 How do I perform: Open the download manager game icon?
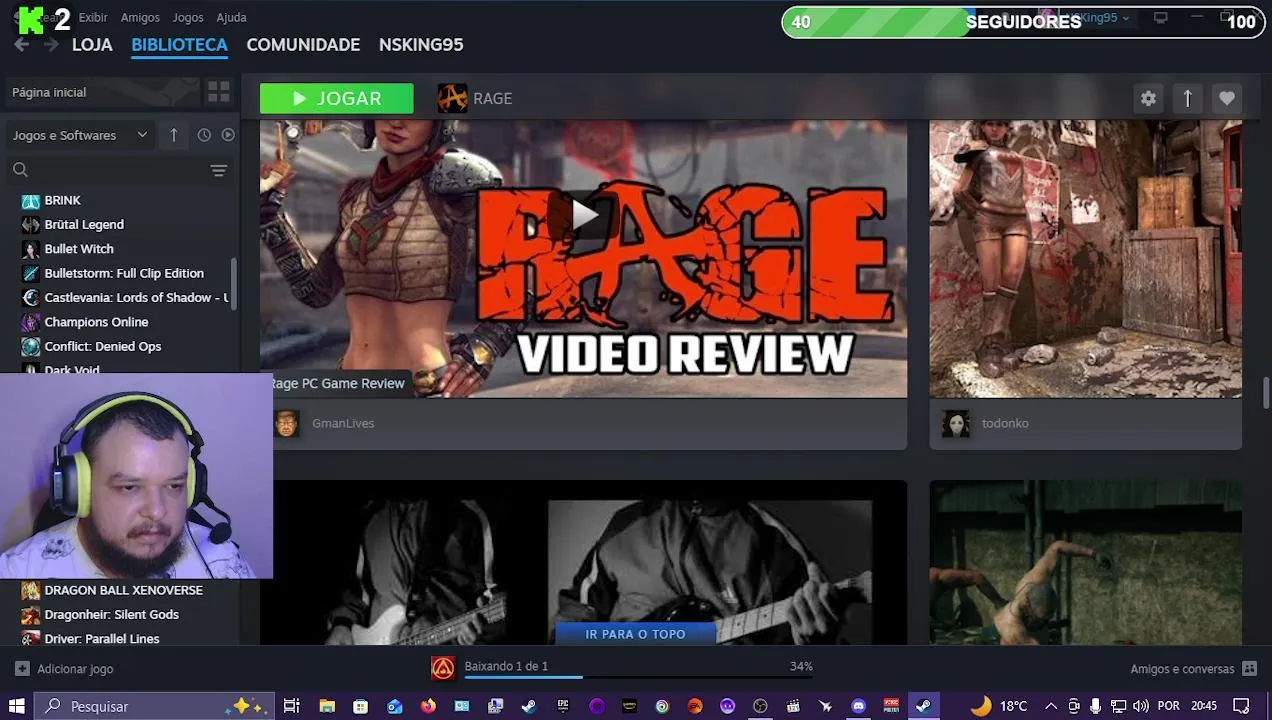click(443, 668)
